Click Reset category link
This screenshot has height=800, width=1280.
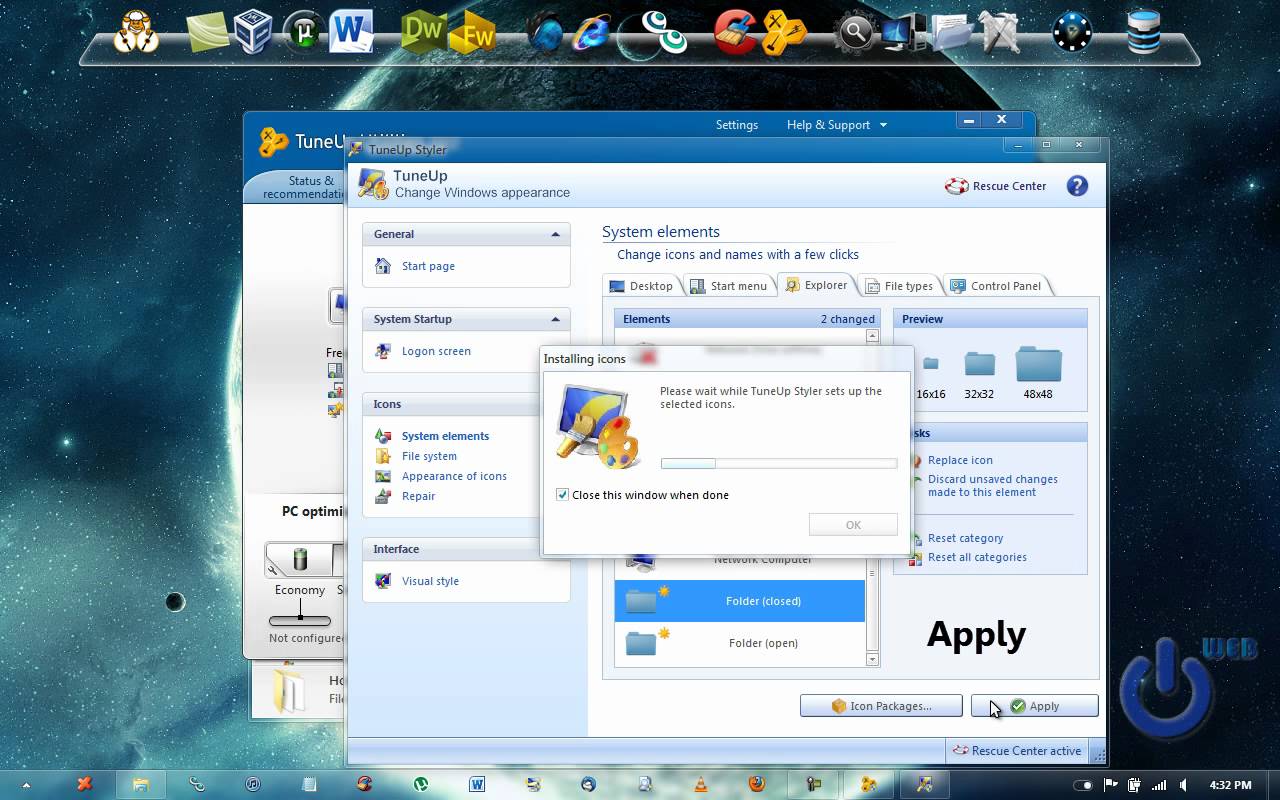point(965,538)
